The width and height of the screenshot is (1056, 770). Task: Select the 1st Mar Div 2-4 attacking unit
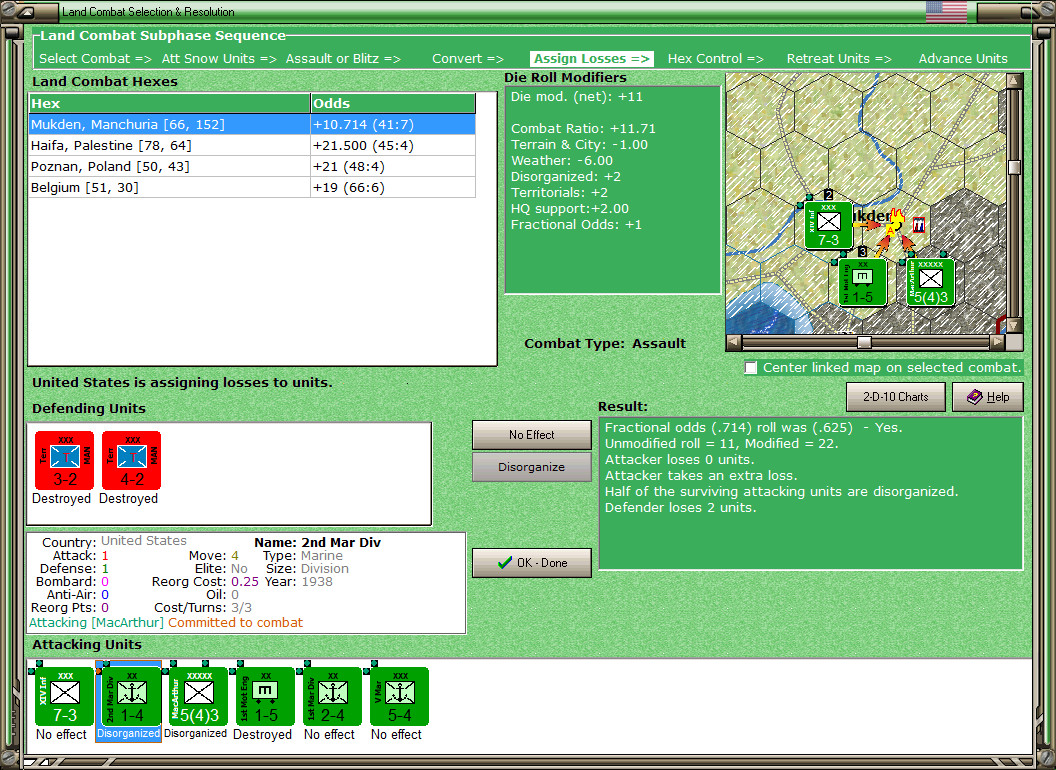coord(332,697)
